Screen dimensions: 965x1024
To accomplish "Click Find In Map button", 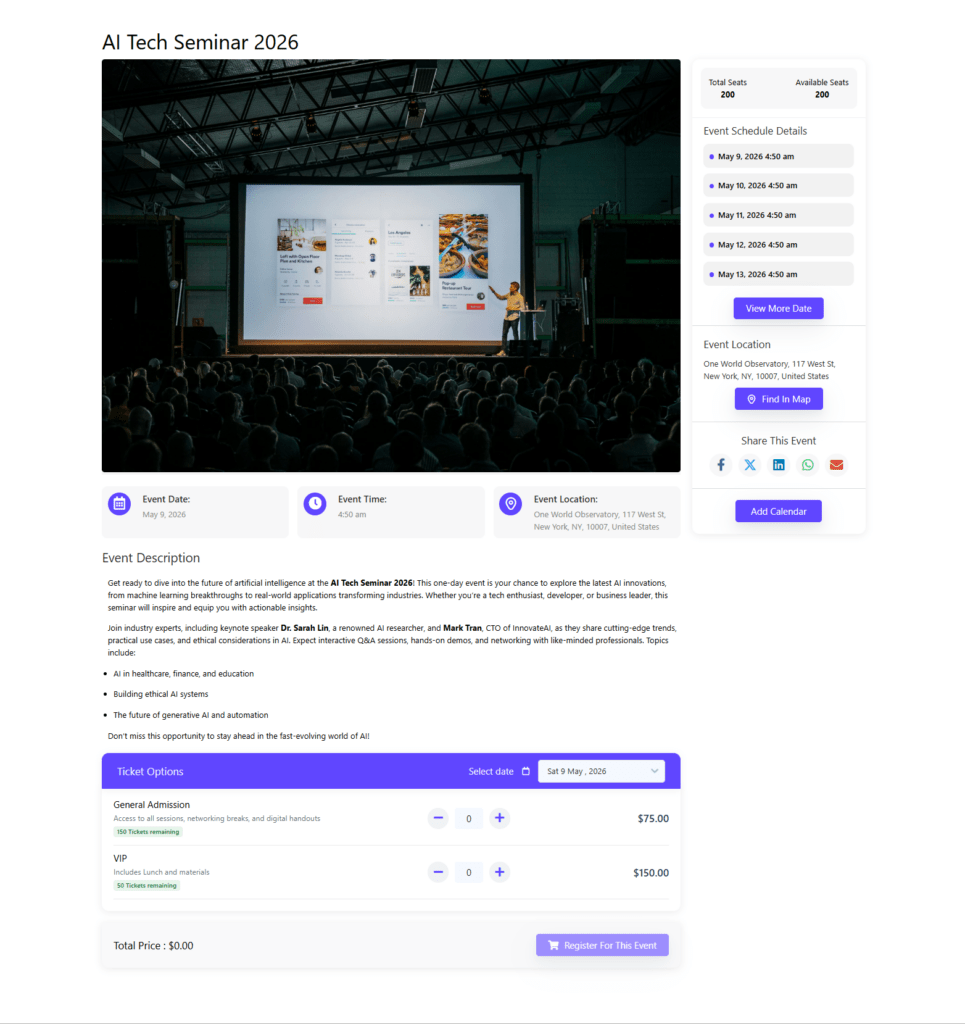I will point(778,399).
